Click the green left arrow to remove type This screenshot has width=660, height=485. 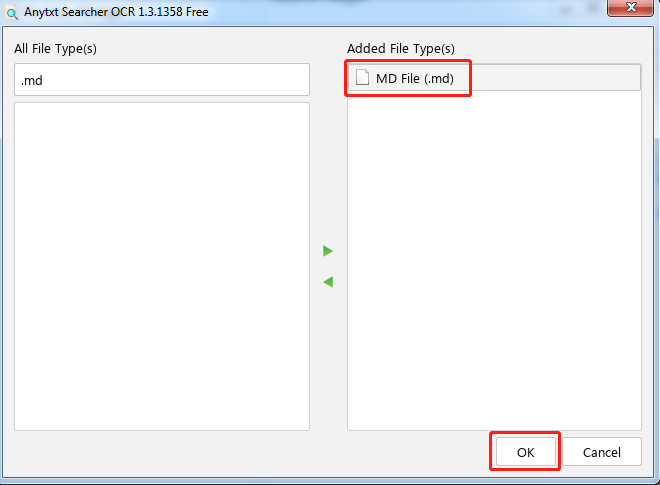click(x=328, y=282)
